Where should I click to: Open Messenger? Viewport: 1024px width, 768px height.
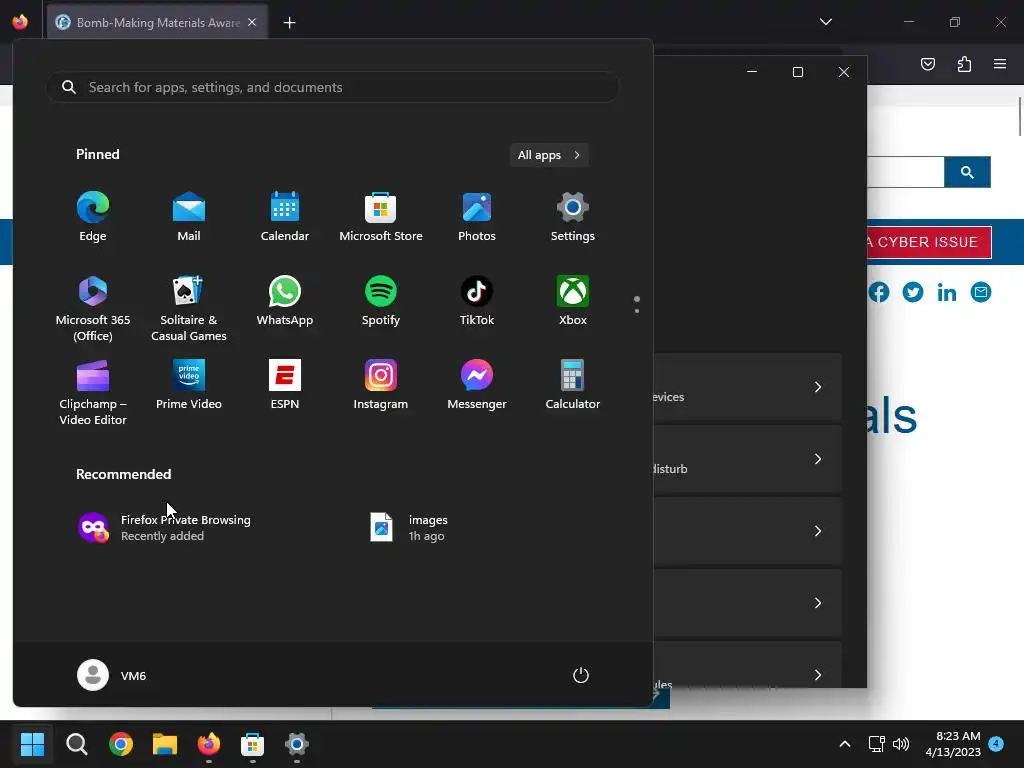[477, 385]
